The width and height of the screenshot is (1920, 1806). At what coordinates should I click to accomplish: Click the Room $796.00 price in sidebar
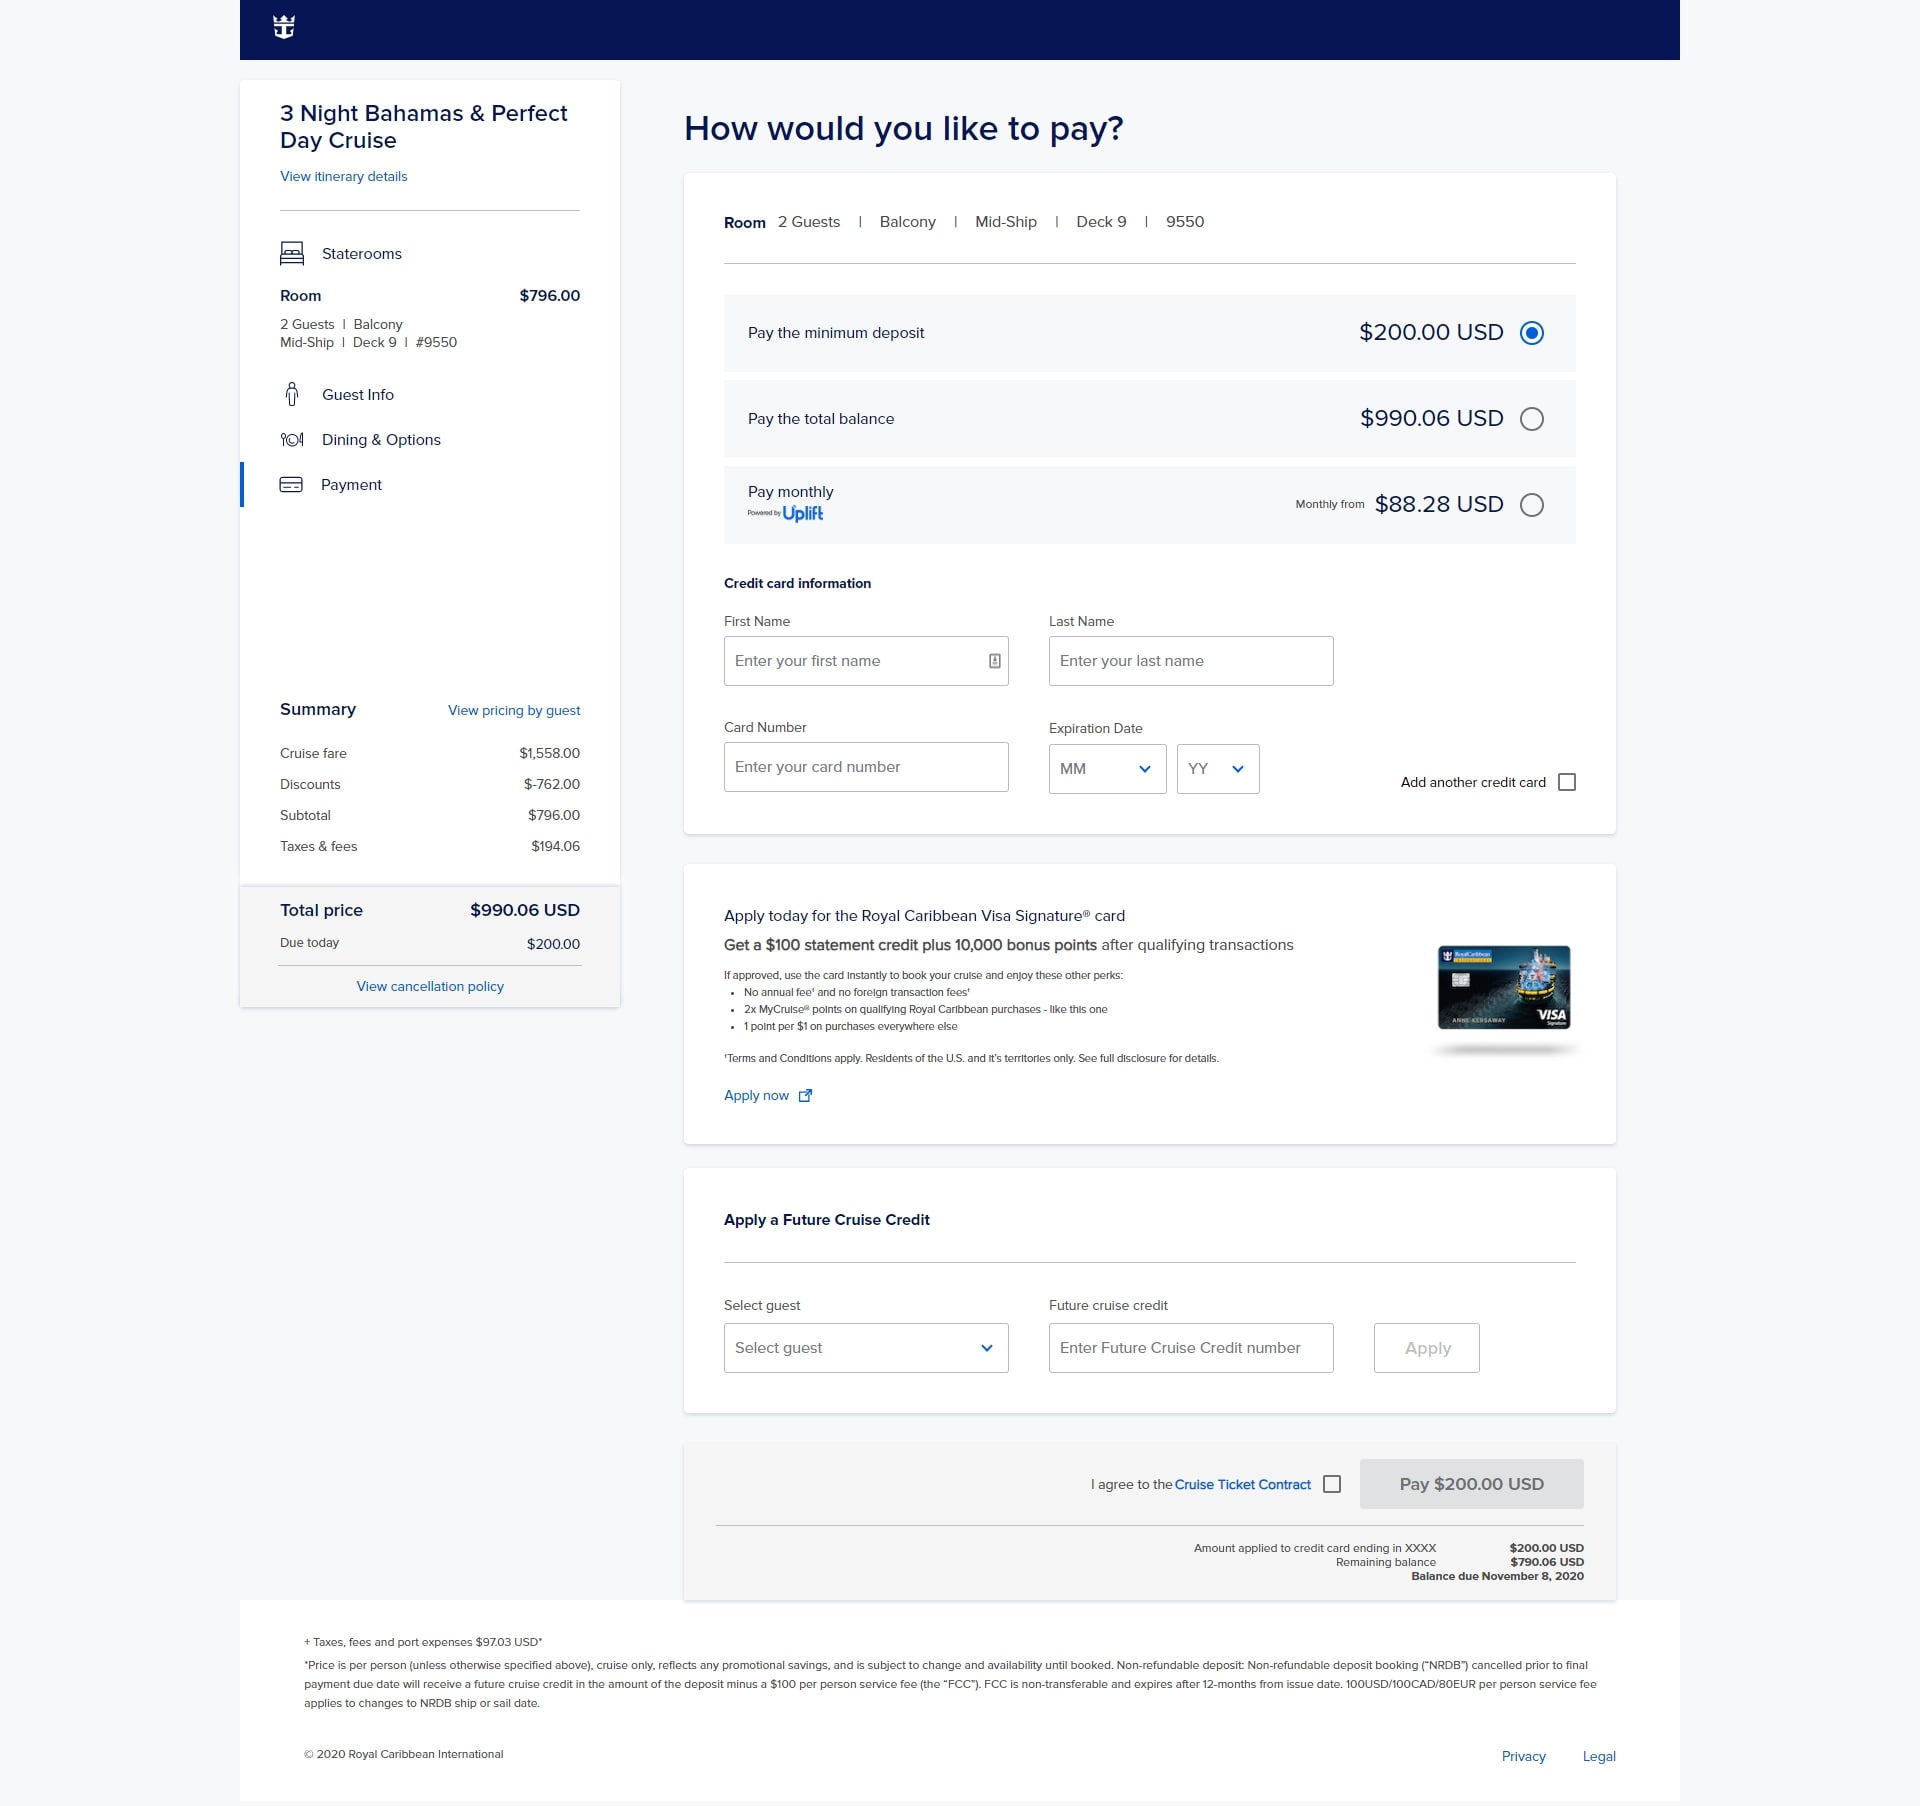[x=550, y=296]
